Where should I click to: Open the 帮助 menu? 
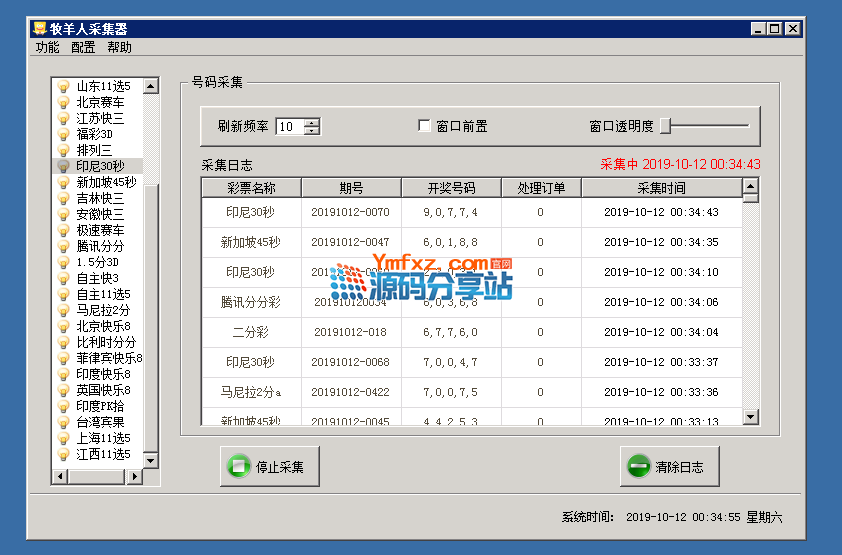pos(119,47)
